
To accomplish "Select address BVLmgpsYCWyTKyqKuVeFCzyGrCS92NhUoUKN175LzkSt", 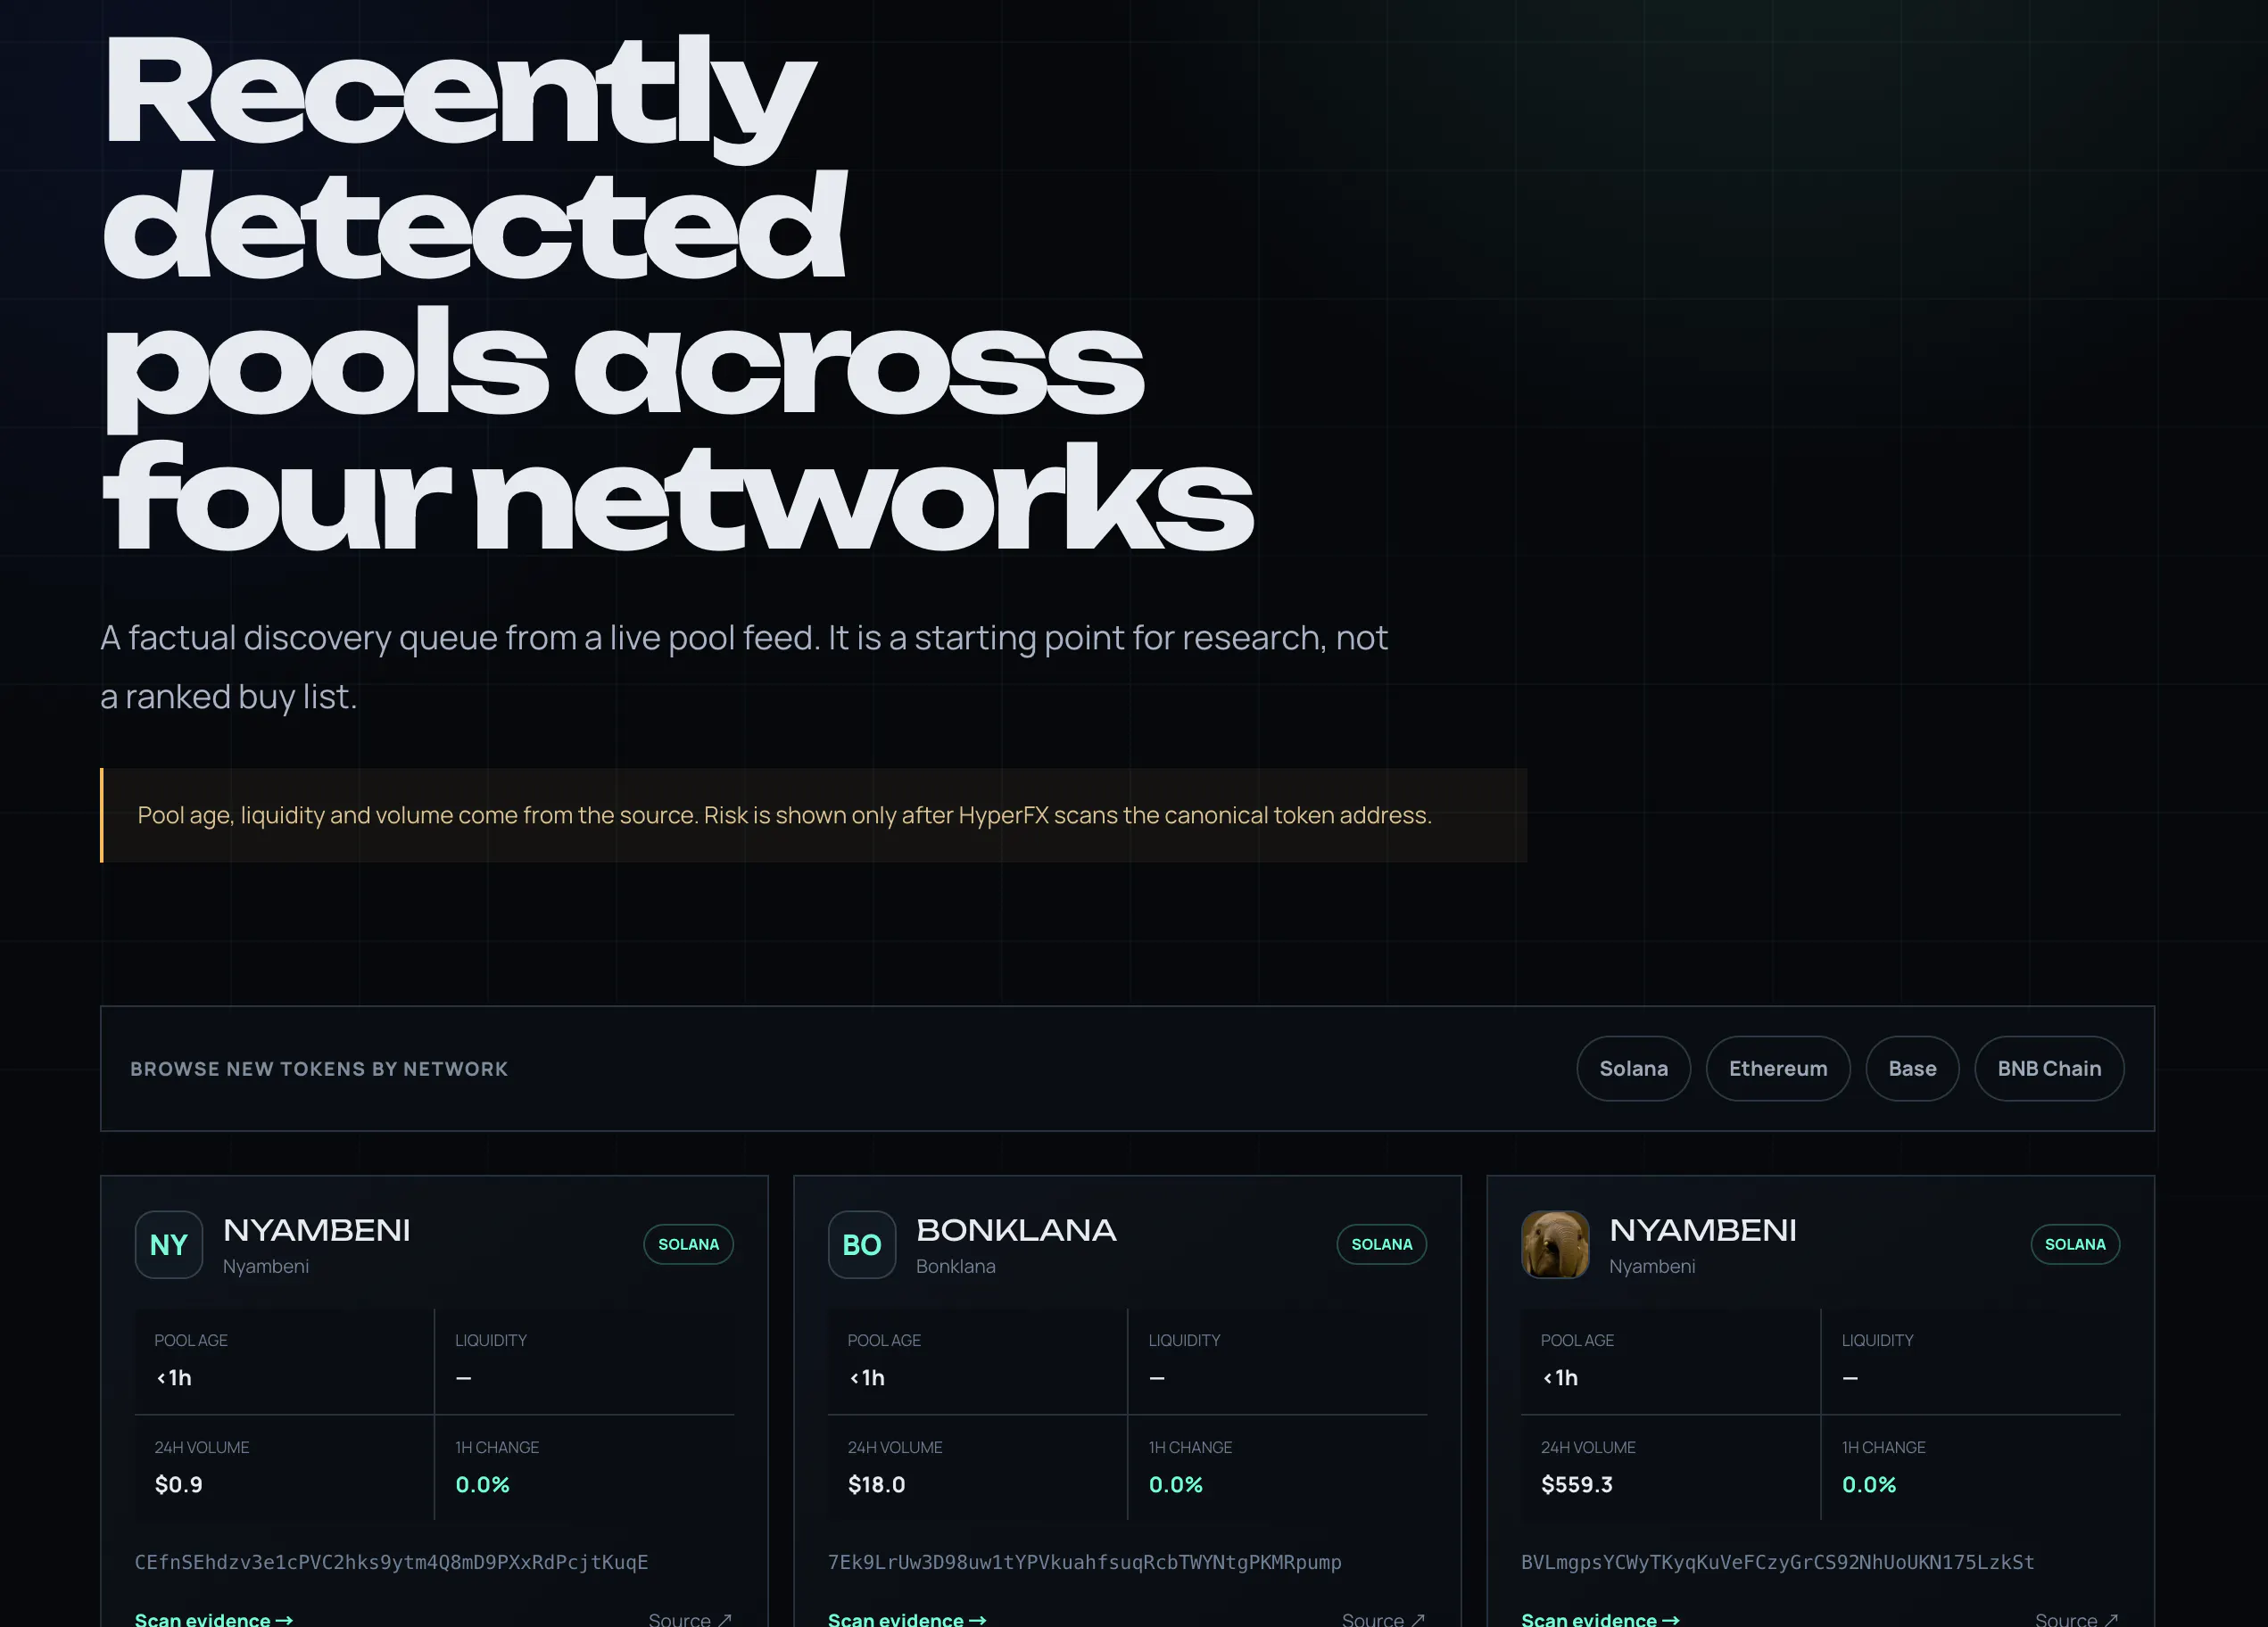I will (1777, 1561).
